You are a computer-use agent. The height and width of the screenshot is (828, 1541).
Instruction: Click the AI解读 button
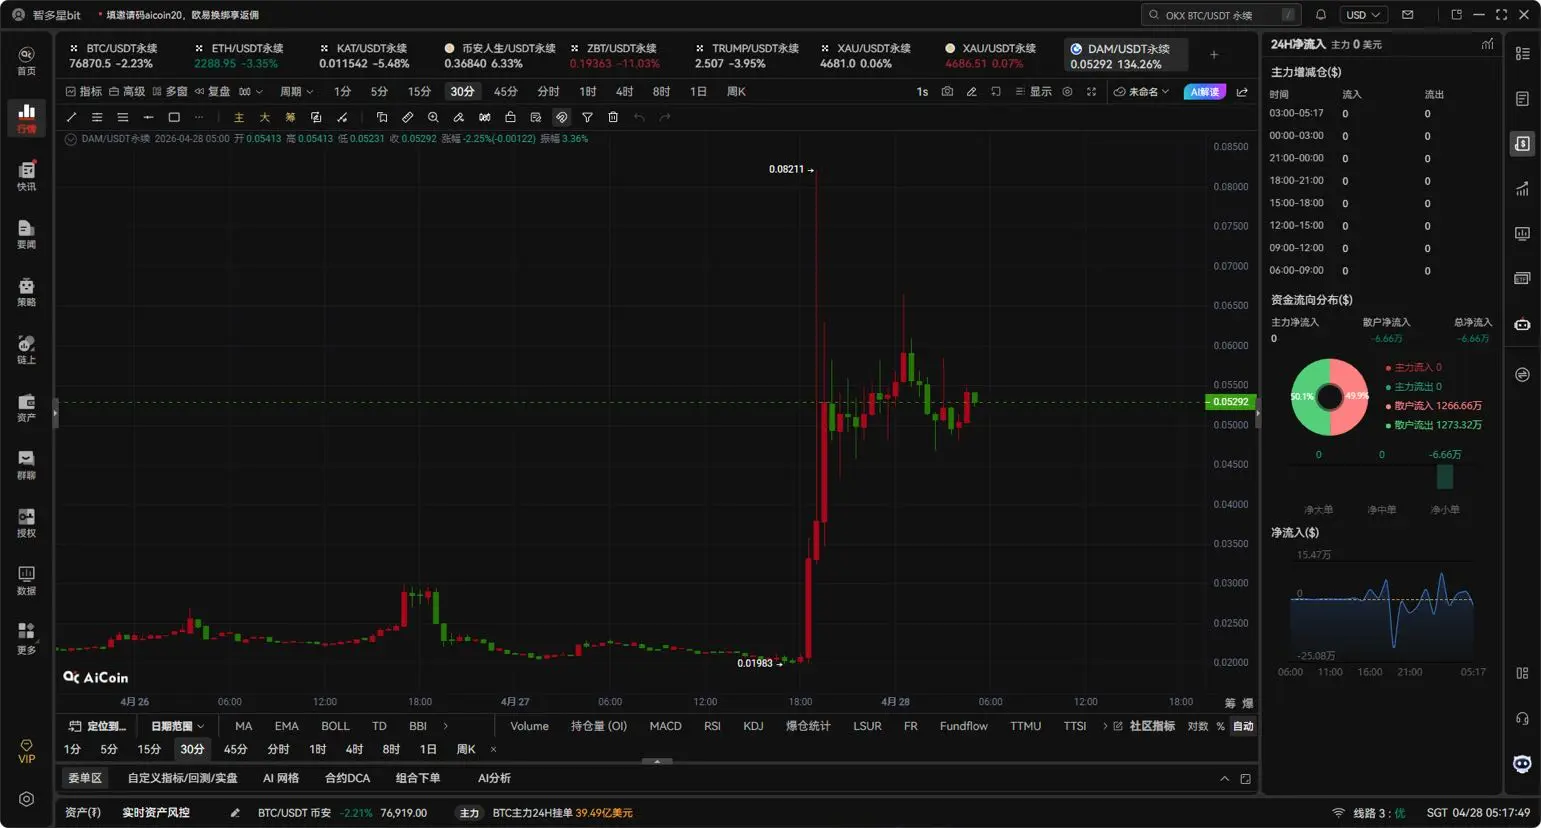(1205, 91)
